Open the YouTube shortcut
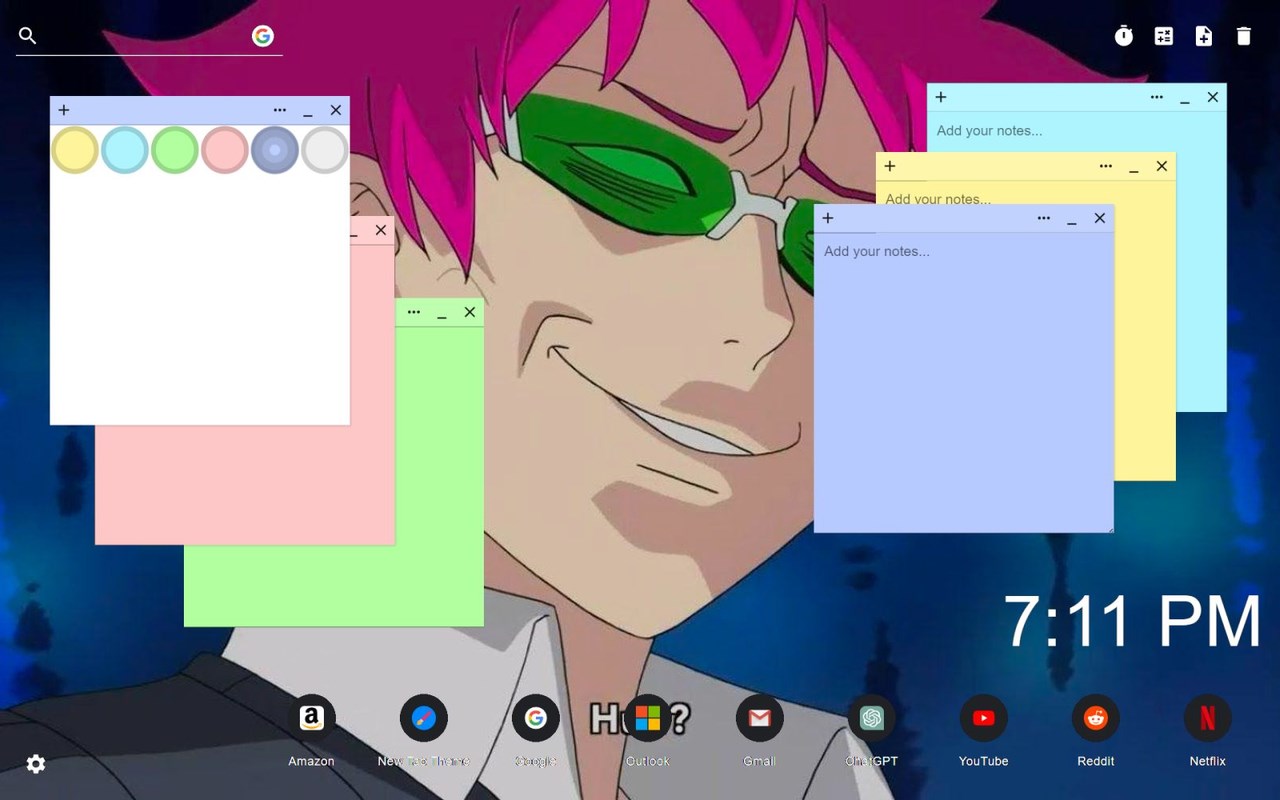 984,718
